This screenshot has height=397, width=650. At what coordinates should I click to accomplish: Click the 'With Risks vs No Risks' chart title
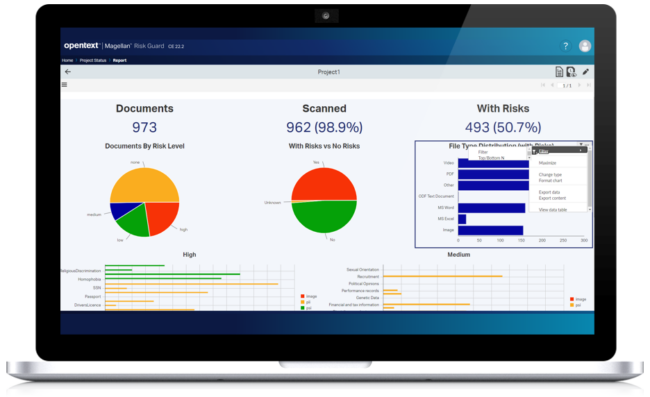click(x=324, y=146)
